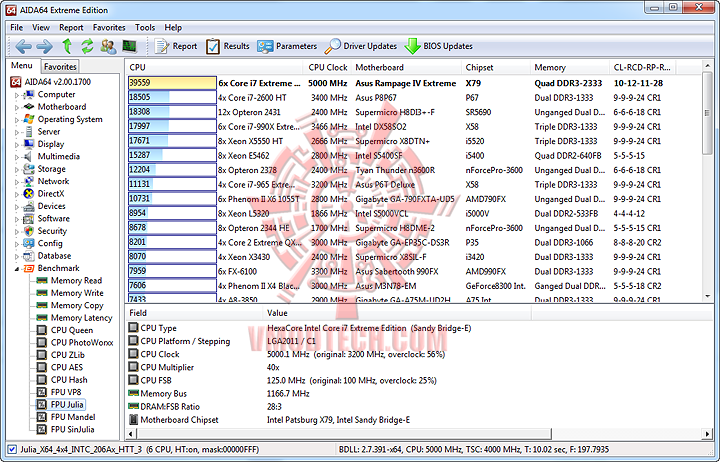This screenshot has height=462, width=720.
Task: Sort by the Chipset column header
Action: click(495, 67)
